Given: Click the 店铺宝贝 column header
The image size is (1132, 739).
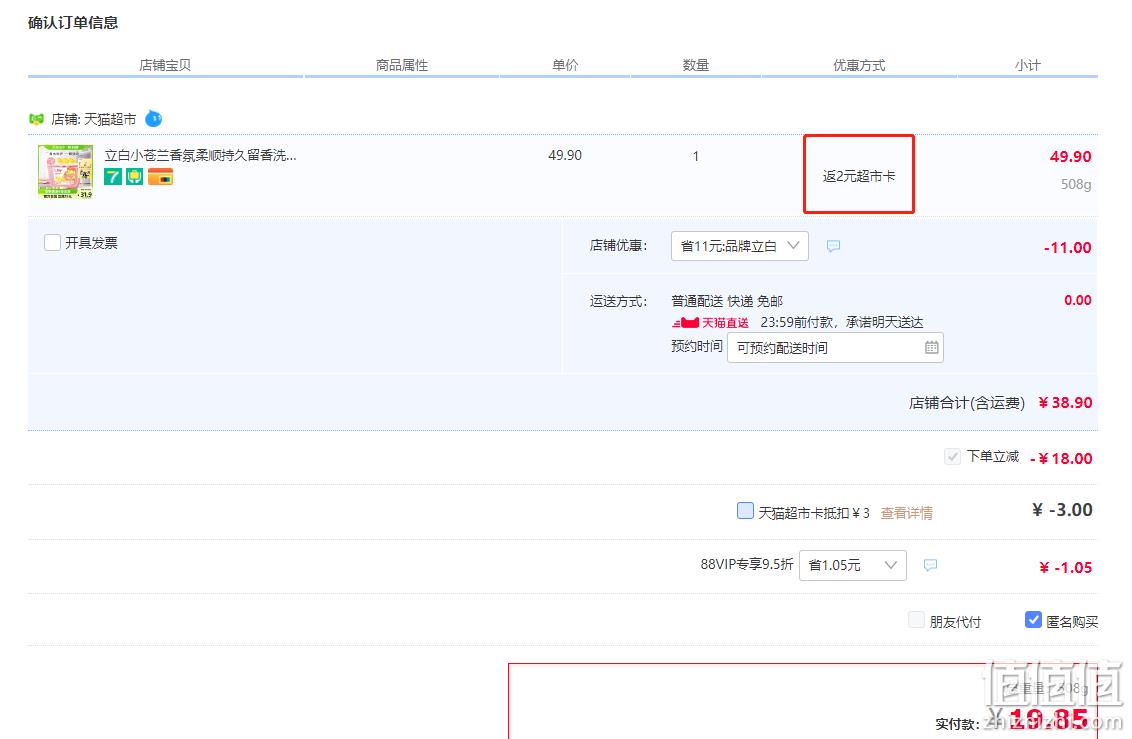Looking at the screenshot, I should coord(165,65).
